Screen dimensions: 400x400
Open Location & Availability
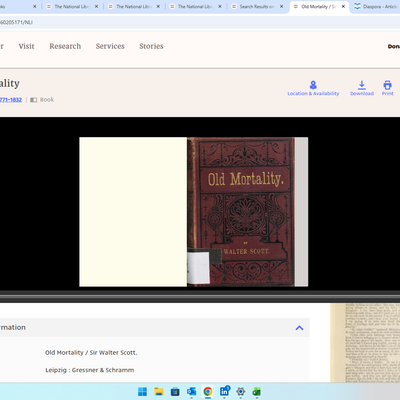(x=313, y=88)
